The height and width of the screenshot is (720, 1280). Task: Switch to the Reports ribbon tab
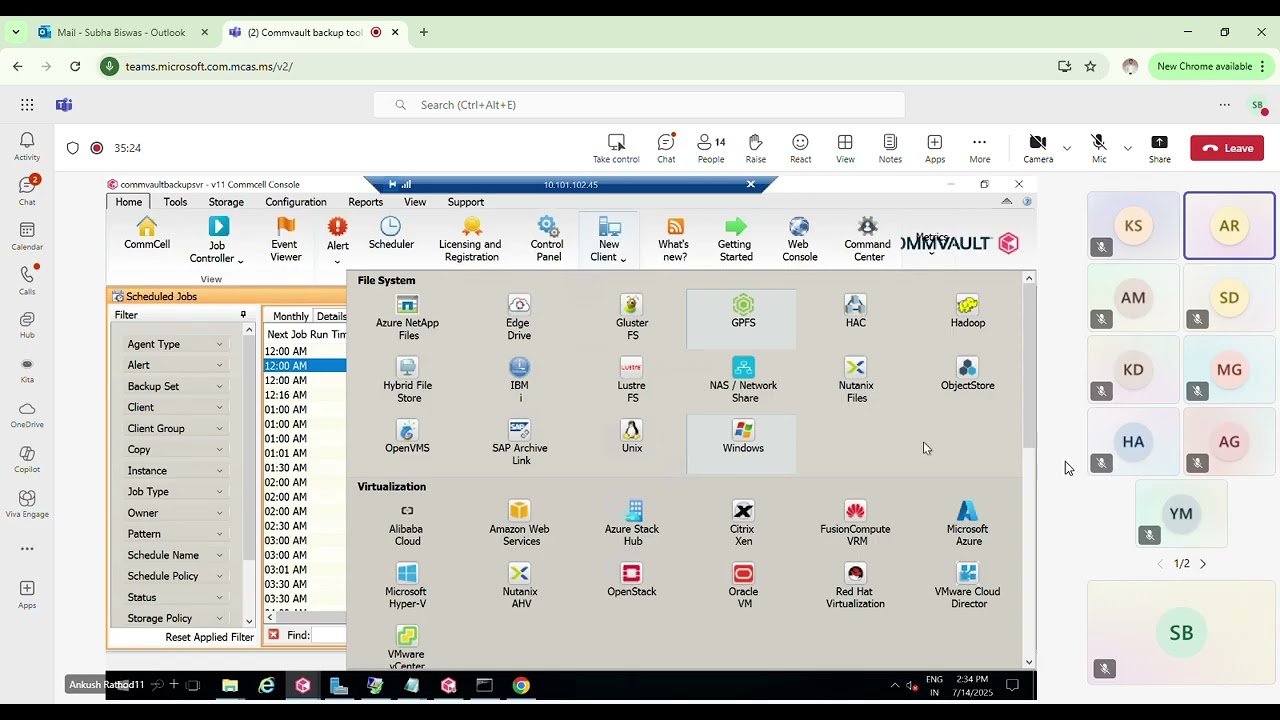[365, 202]
